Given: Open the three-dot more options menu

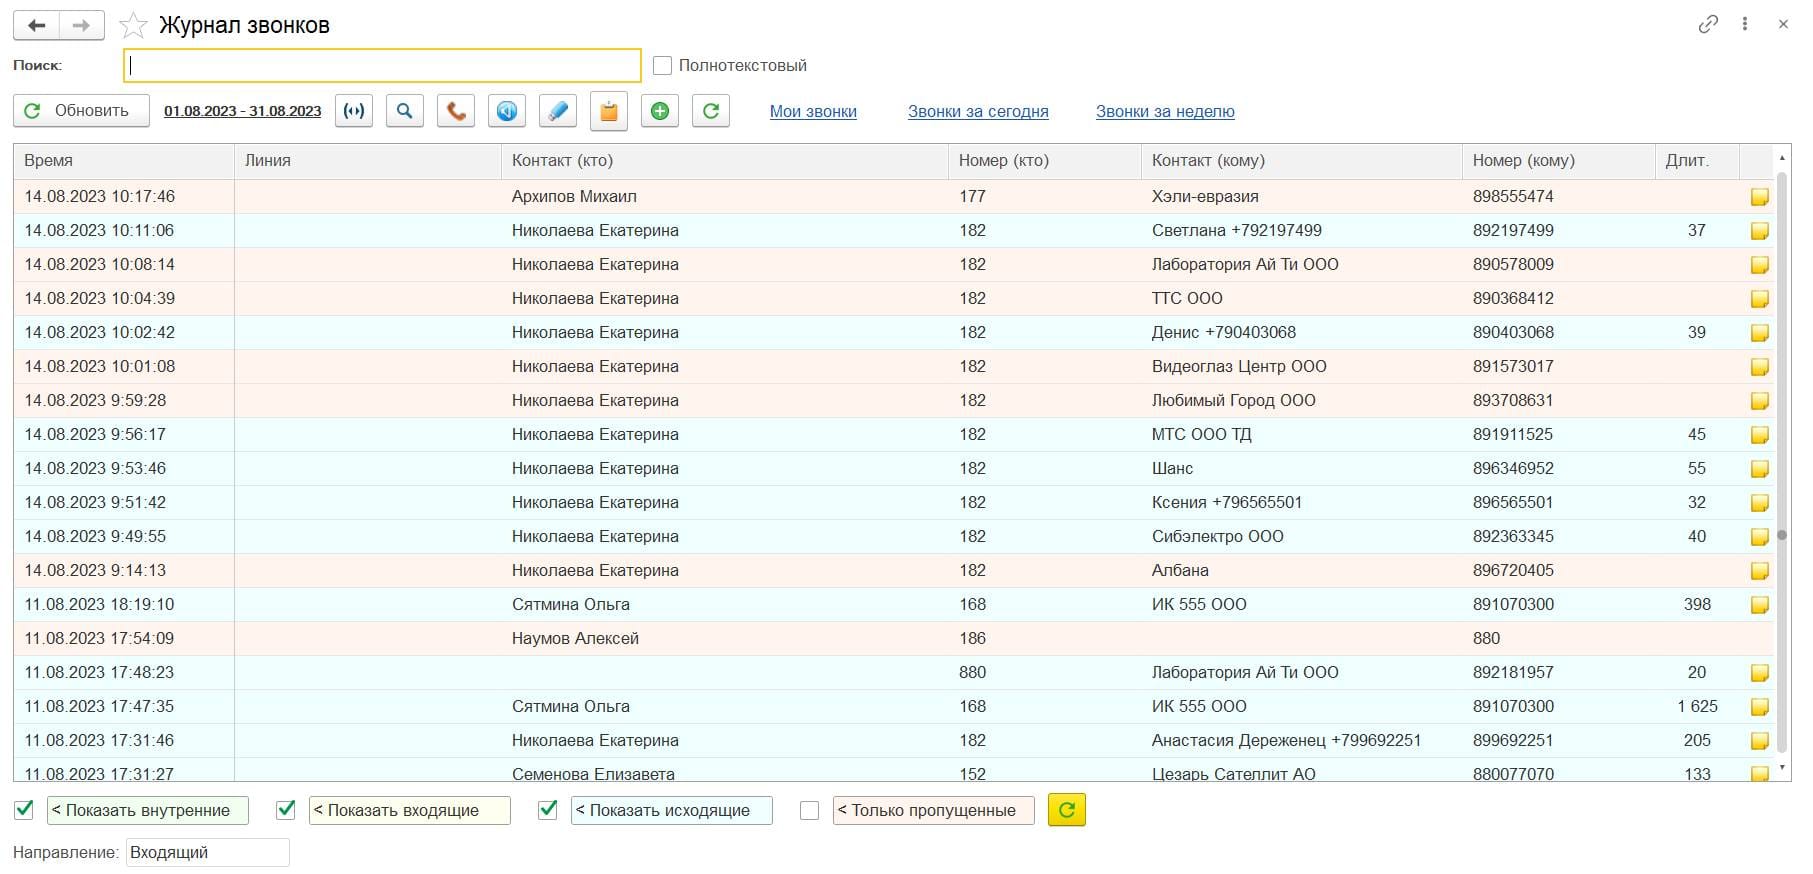Looking at the screenshot, I should tap(1745, 24).
